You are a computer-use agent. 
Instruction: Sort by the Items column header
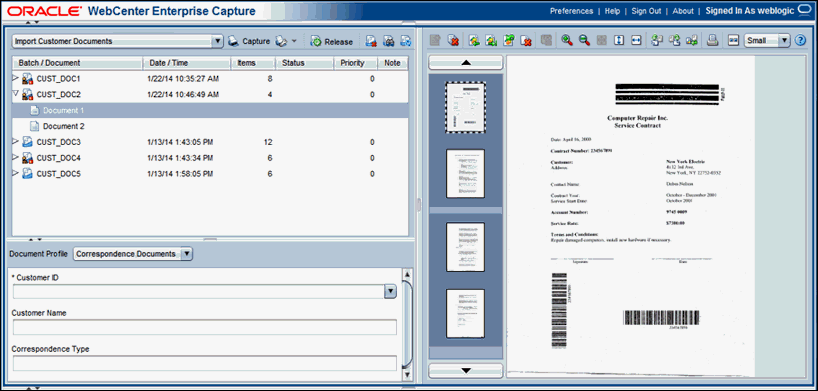point(253,63)
